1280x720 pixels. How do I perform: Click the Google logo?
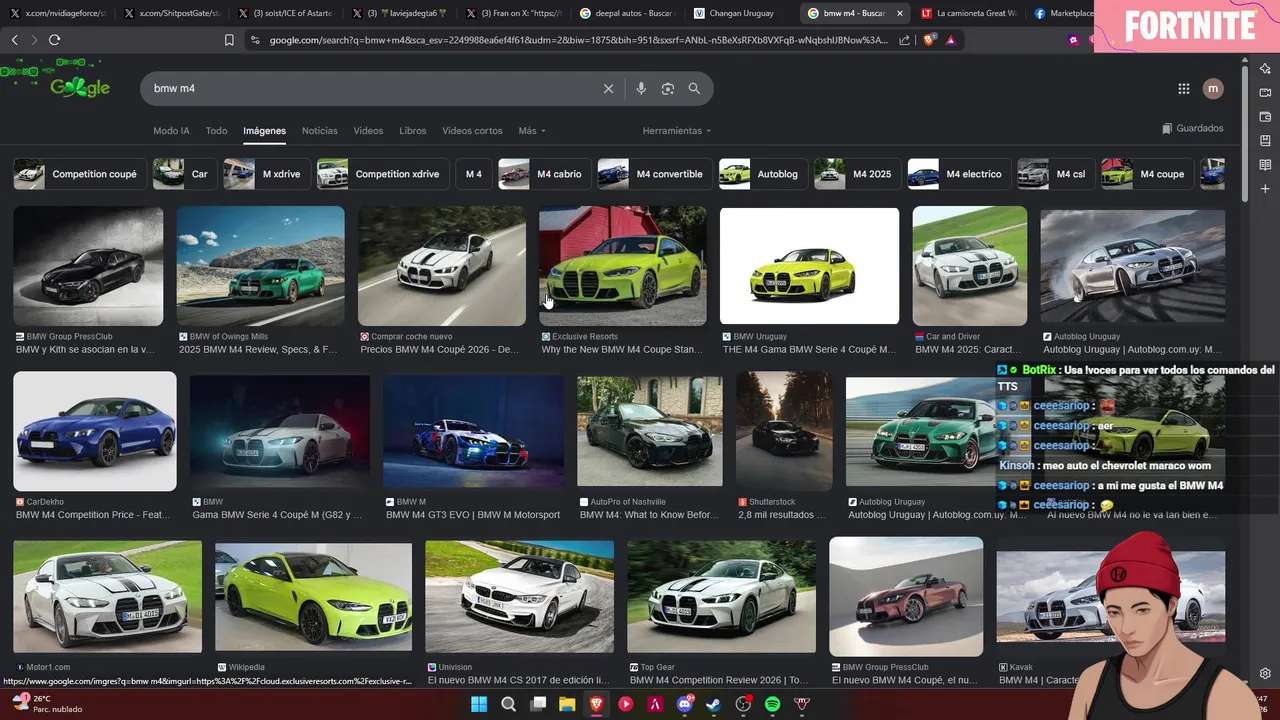click(x=80, y=87)
